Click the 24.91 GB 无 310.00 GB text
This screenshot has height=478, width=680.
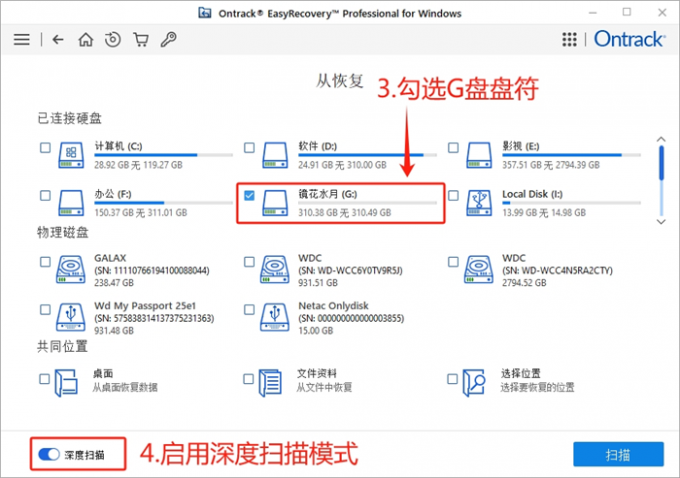(x=342, y=165)
